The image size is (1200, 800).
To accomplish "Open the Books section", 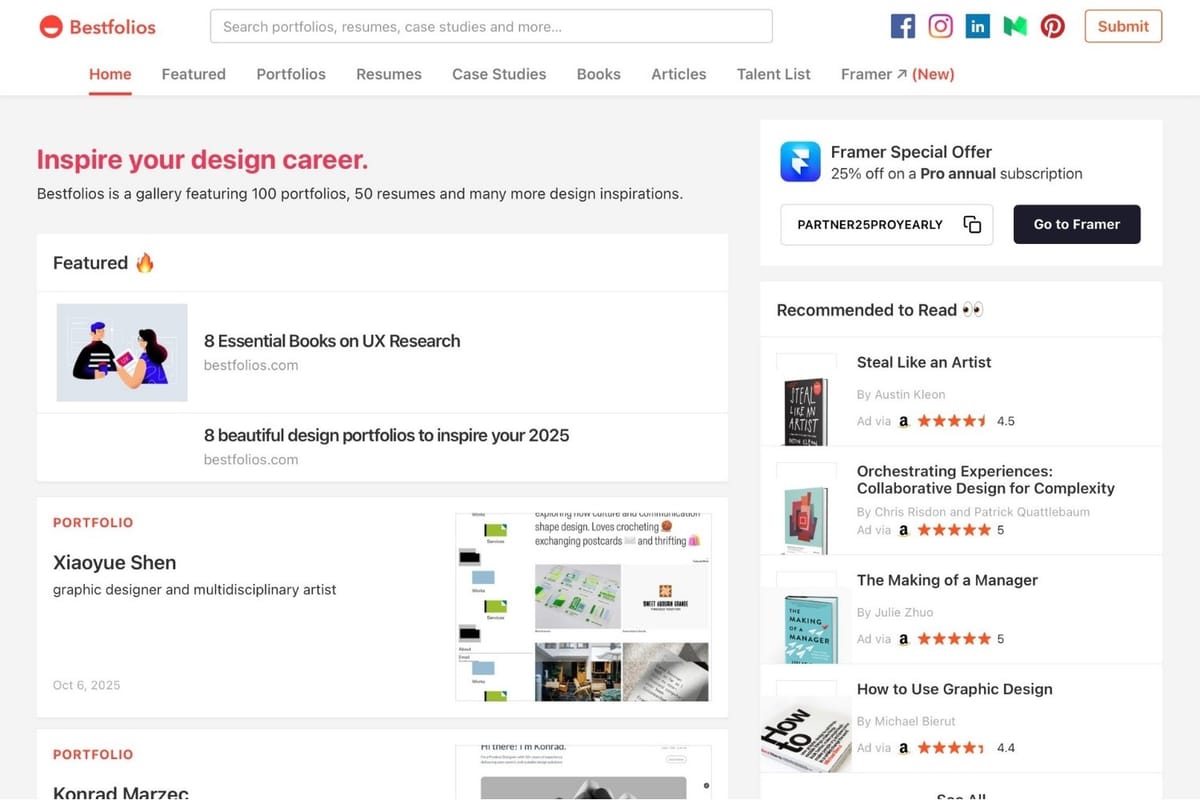I will point(598,74).
